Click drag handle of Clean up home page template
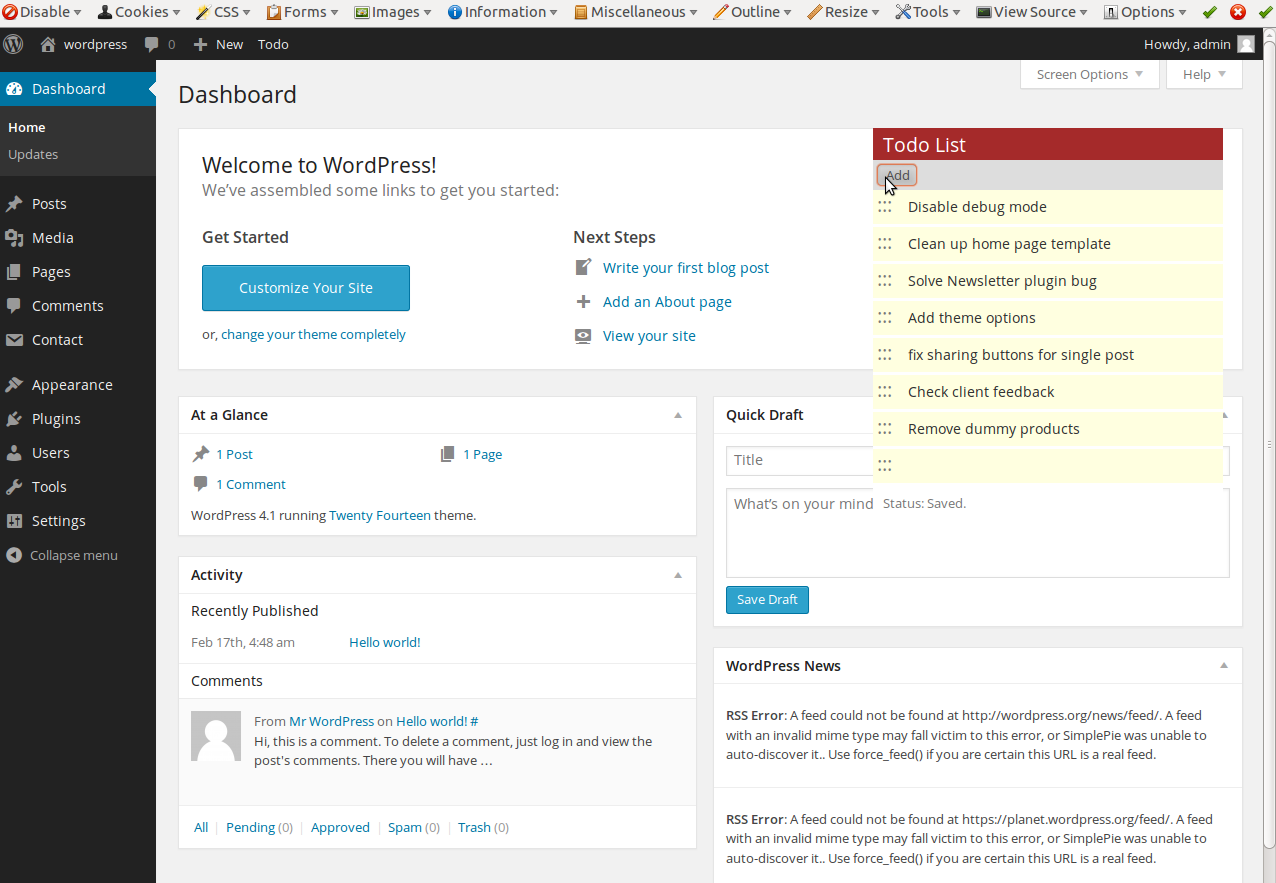The height and width of the screenshot is (883, 1276). tap(885, 244)
